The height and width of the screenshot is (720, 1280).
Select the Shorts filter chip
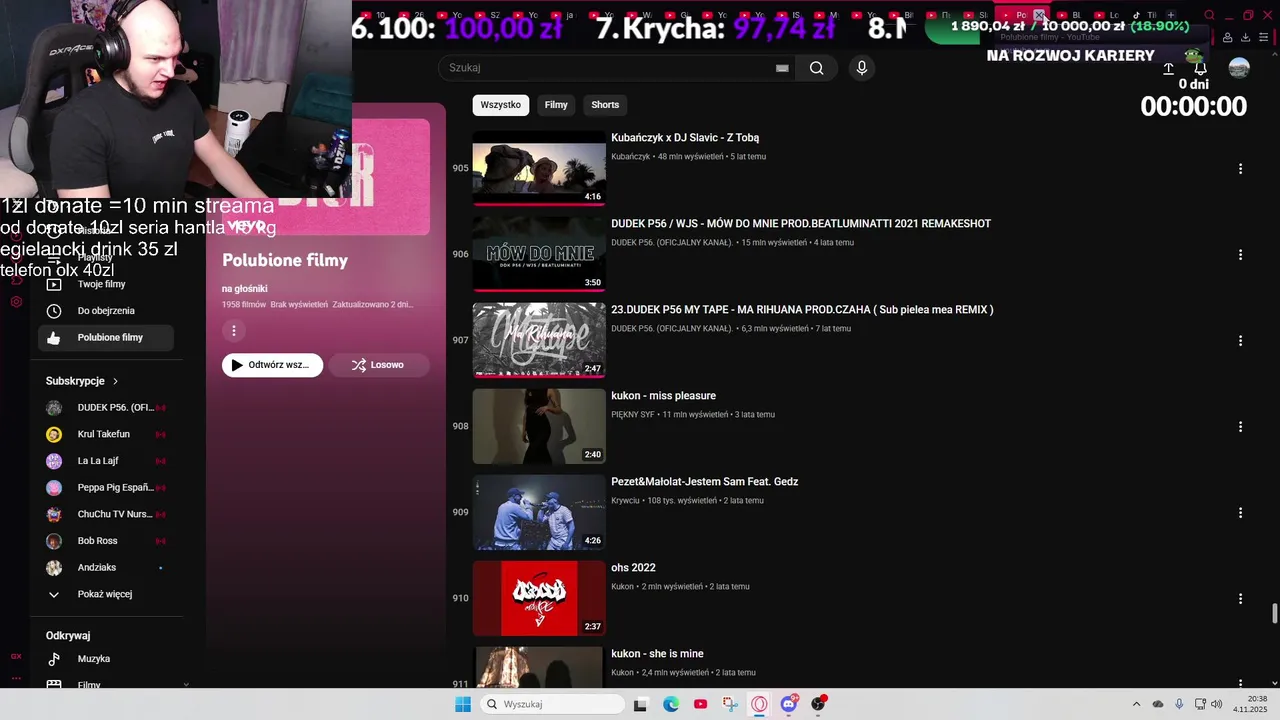(605, 105)
